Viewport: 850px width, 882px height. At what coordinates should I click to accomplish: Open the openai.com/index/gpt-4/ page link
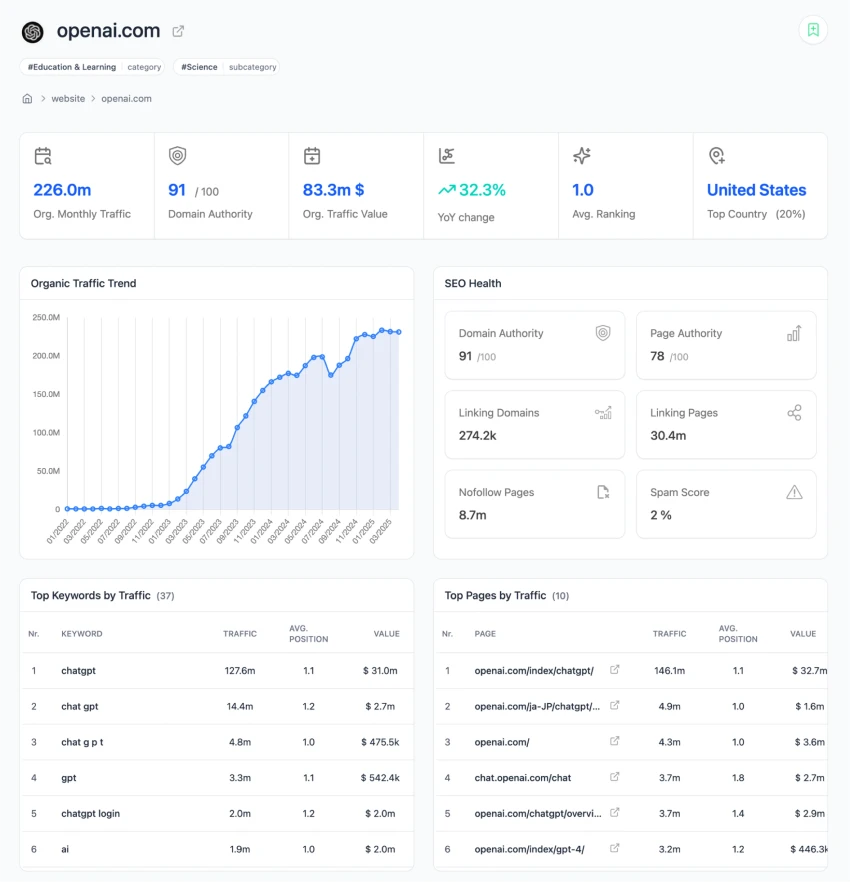529,849
